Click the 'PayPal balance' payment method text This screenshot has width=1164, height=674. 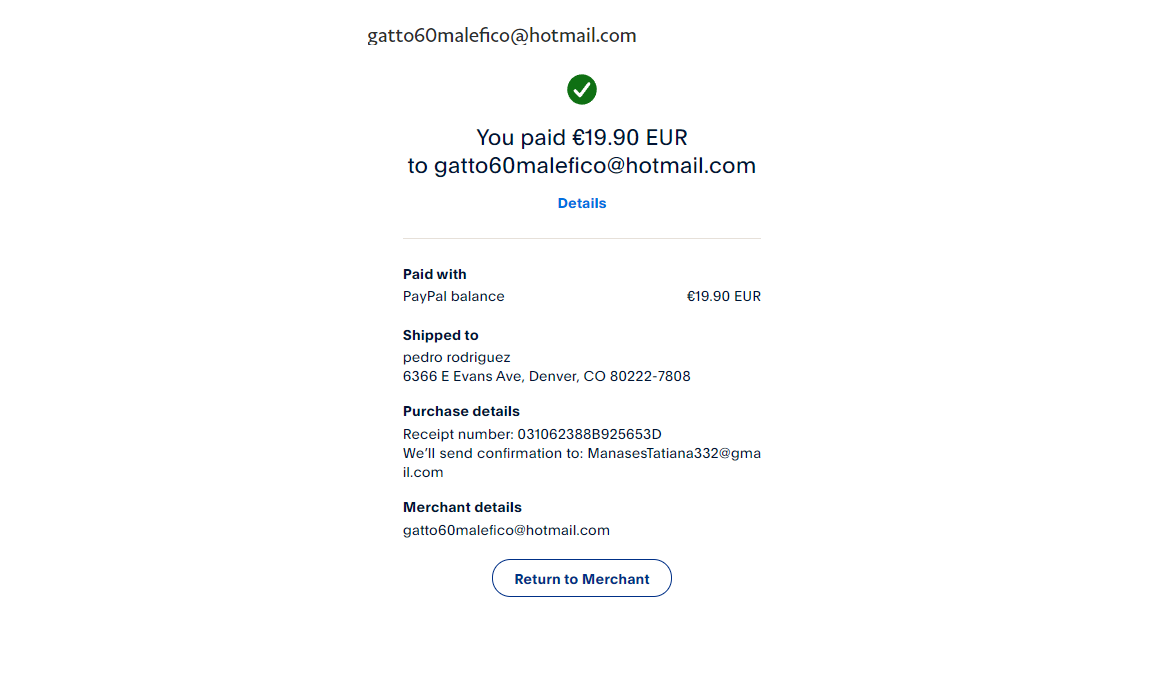coord(453,296)
